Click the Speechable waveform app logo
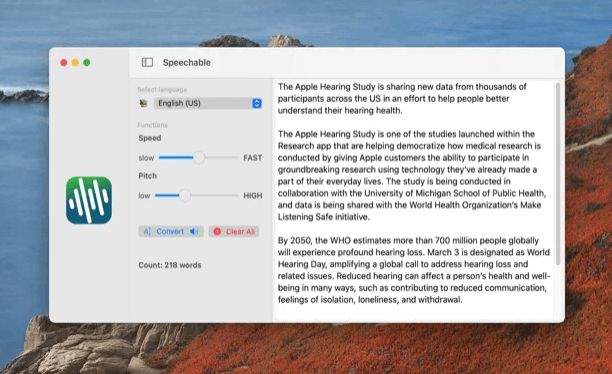The image size is (612, 374). coord(89,200)
